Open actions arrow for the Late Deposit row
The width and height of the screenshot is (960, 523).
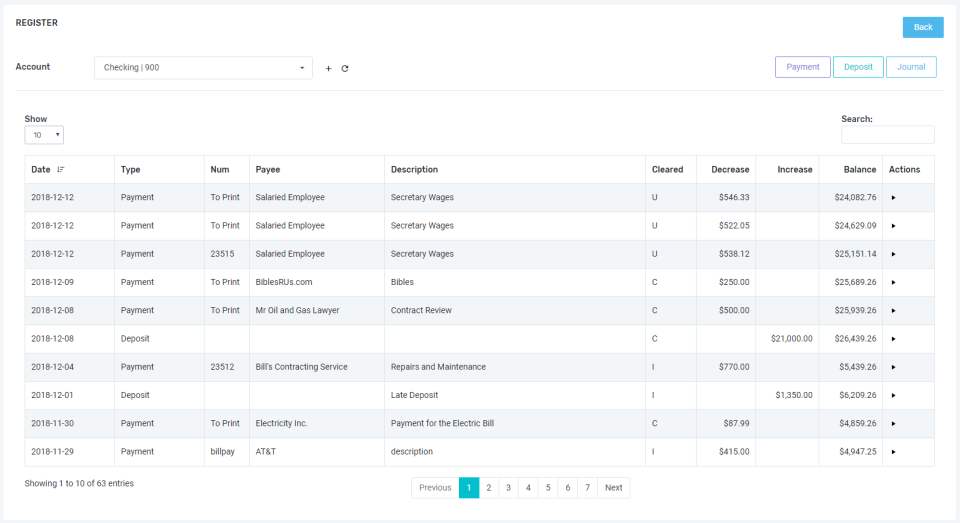coord(893,396)
